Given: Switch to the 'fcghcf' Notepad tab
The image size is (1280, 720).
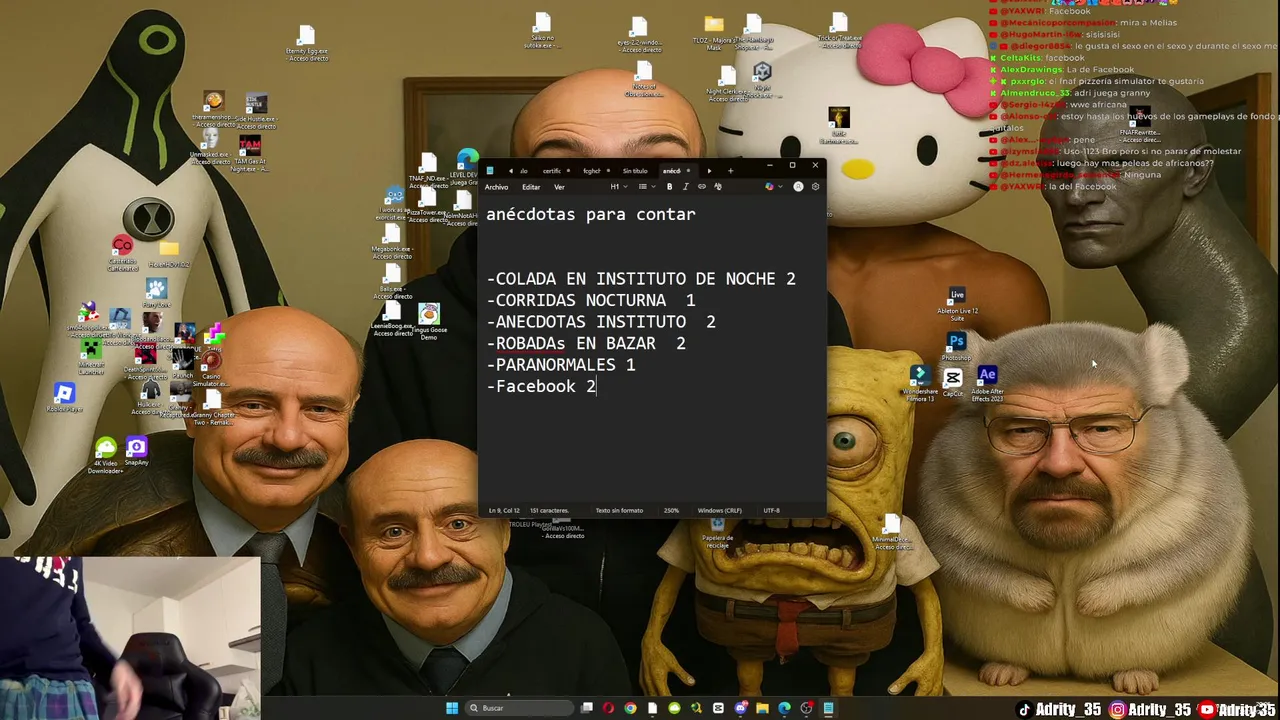Looking at the screenshot, I should click(x=592, y=171).
